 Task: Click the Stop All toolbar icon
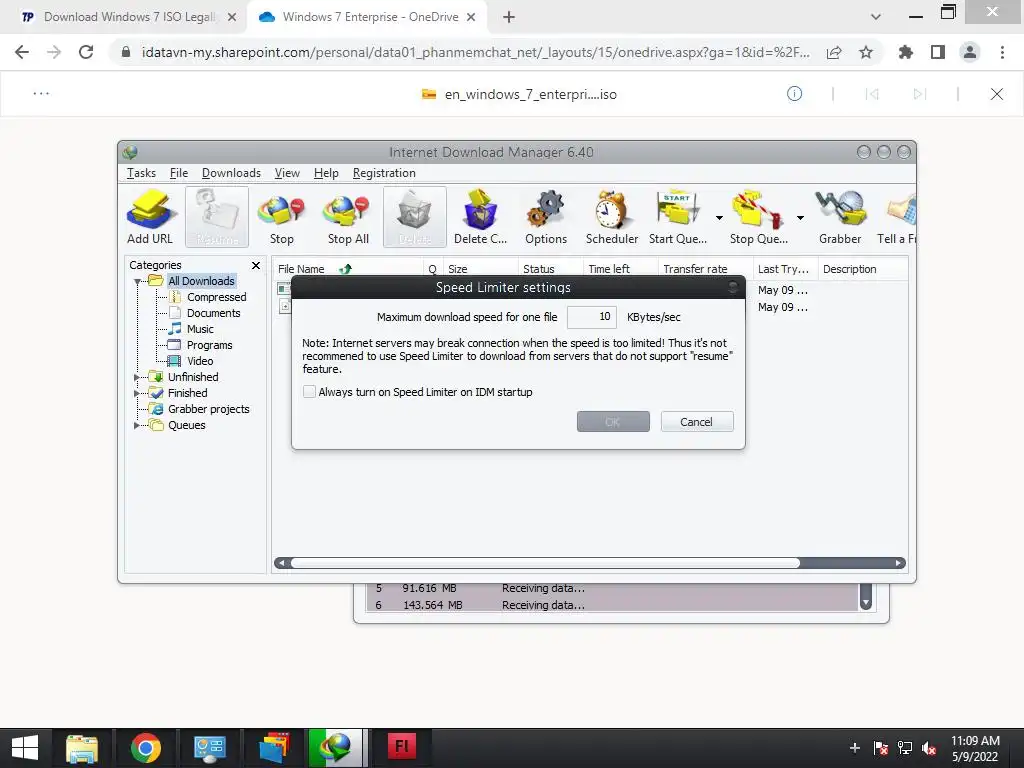[x=348, y=217]
